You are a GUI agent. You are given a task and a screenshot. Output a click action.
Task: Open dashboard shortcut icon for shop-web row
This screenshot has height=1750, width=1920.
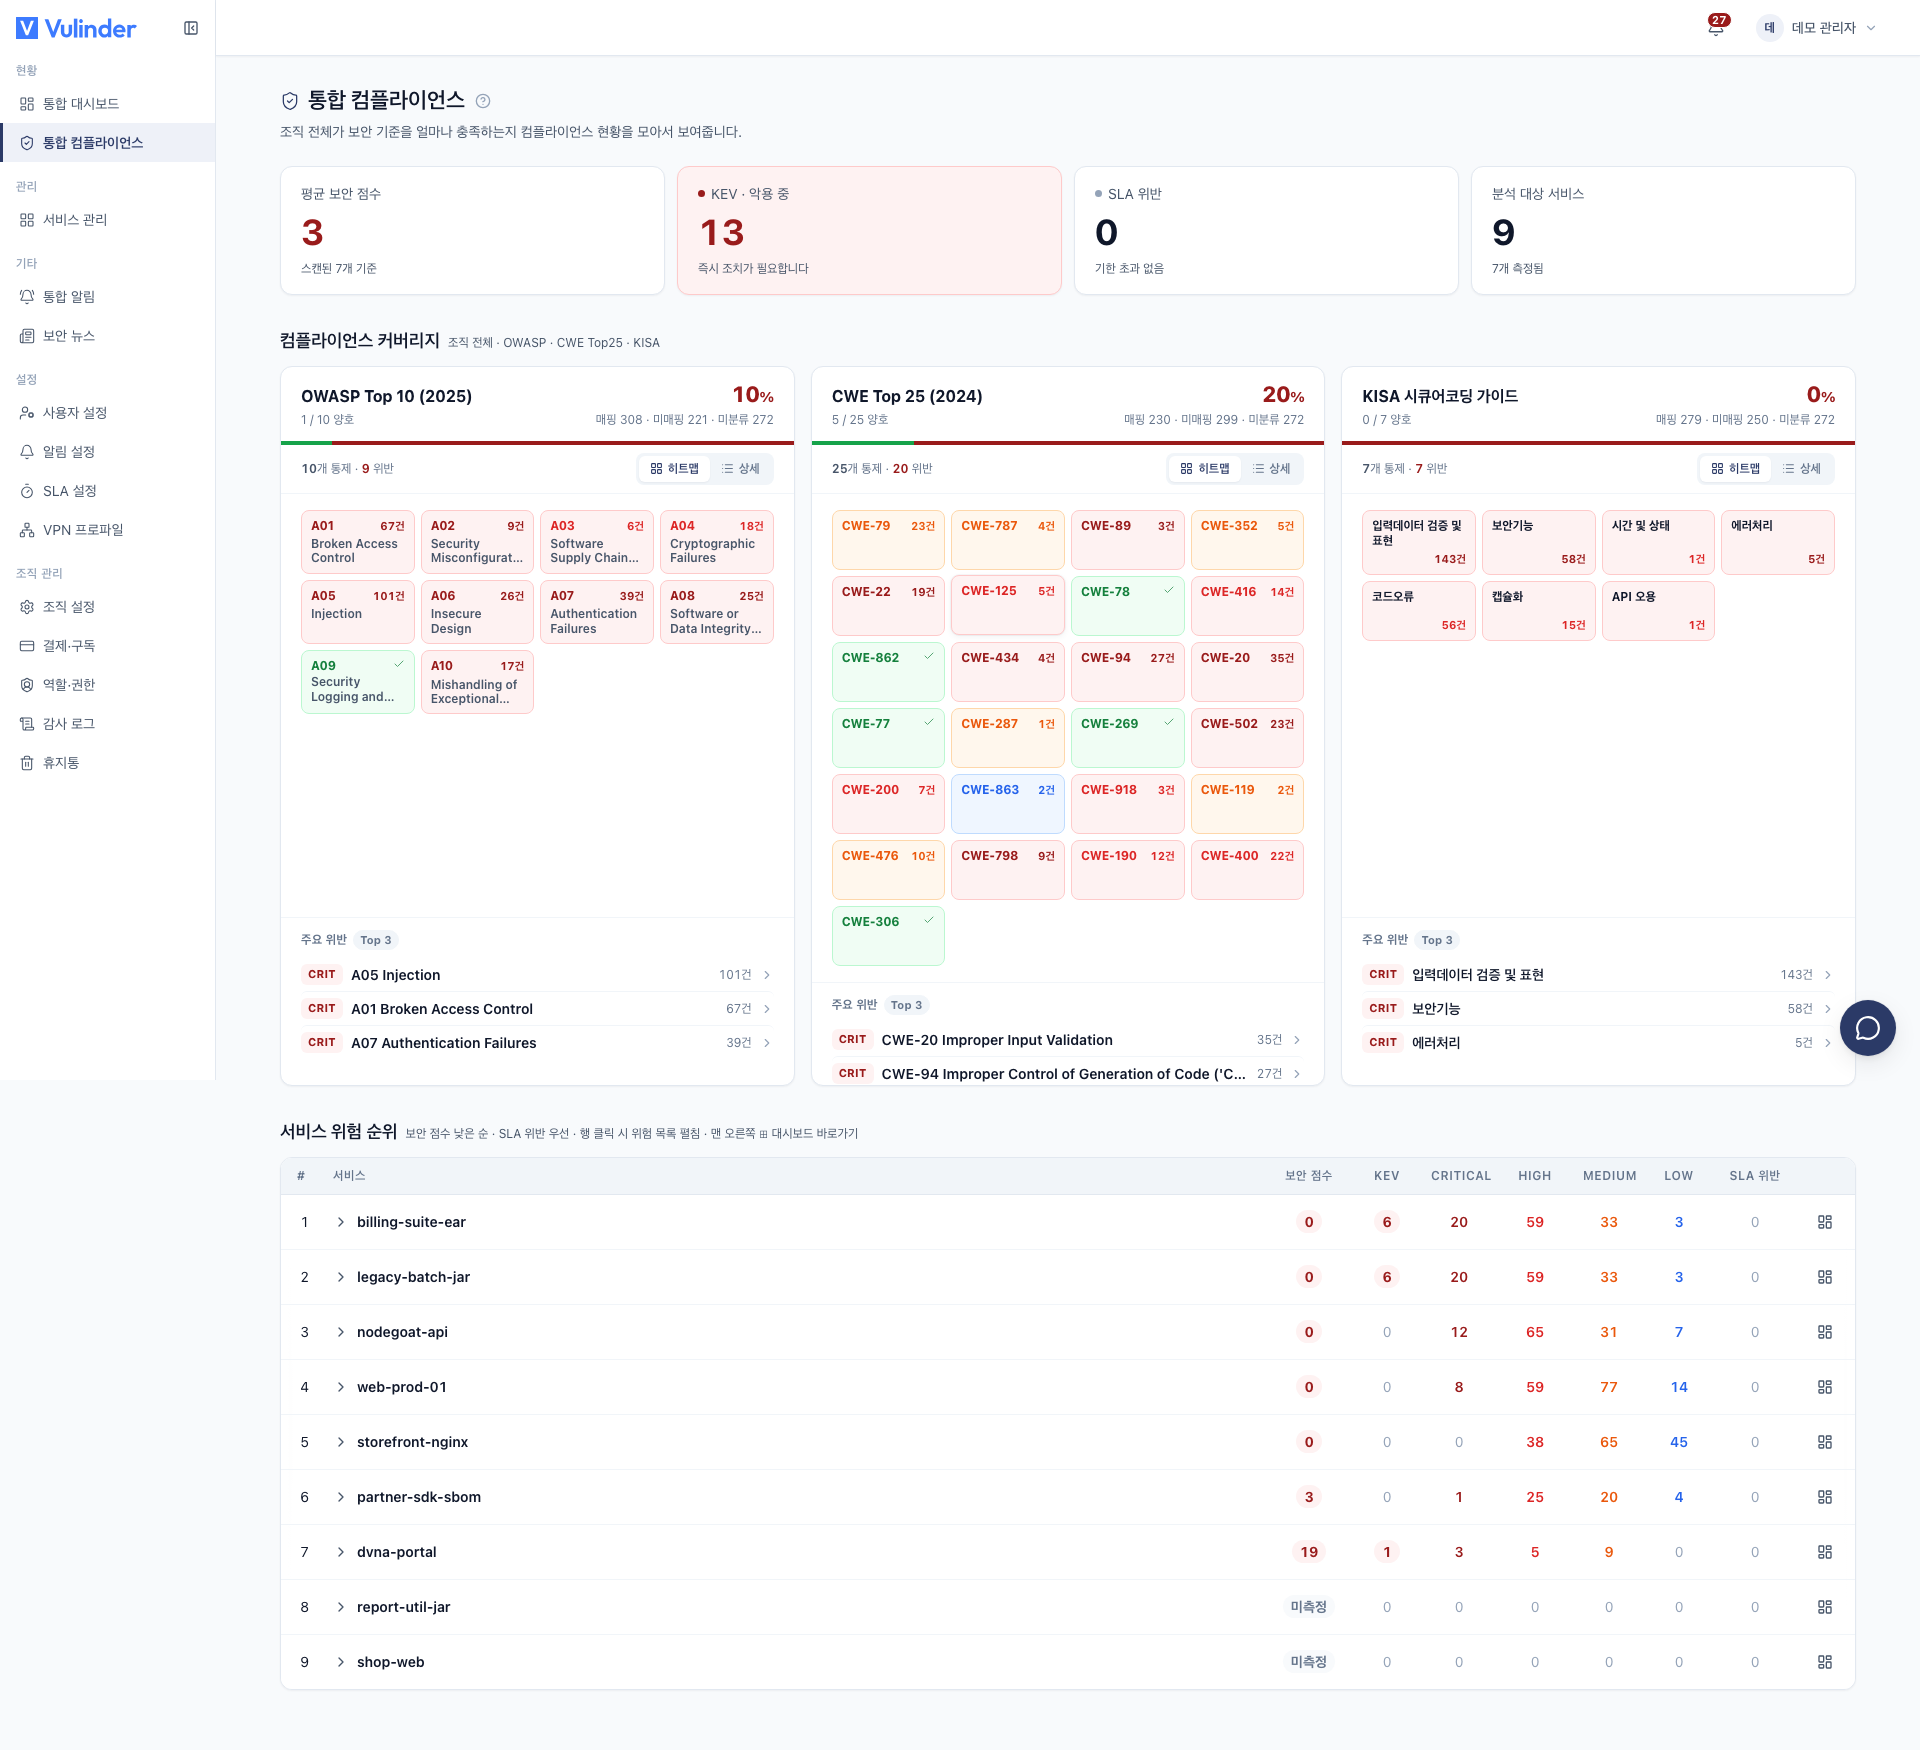click(1825, 1662)
